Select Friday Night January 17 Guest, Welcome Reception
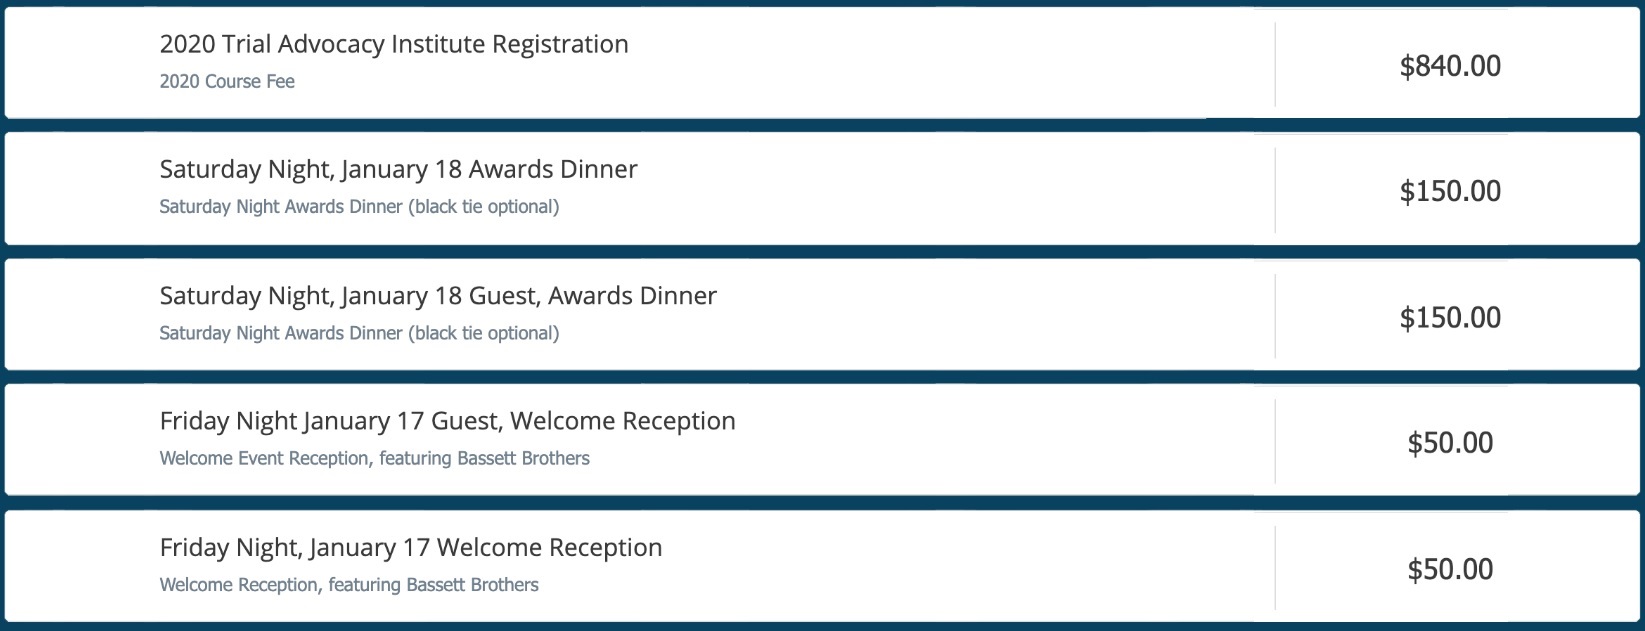Viewport: 1645px width, 631px height. [447, 421]
